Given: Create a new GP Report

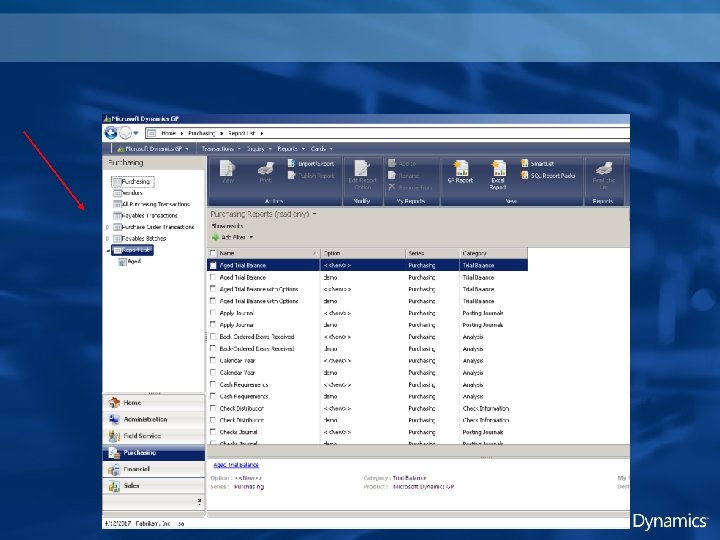Looking at the screenshot, I should pyautogui.click(x=460, y=172).
